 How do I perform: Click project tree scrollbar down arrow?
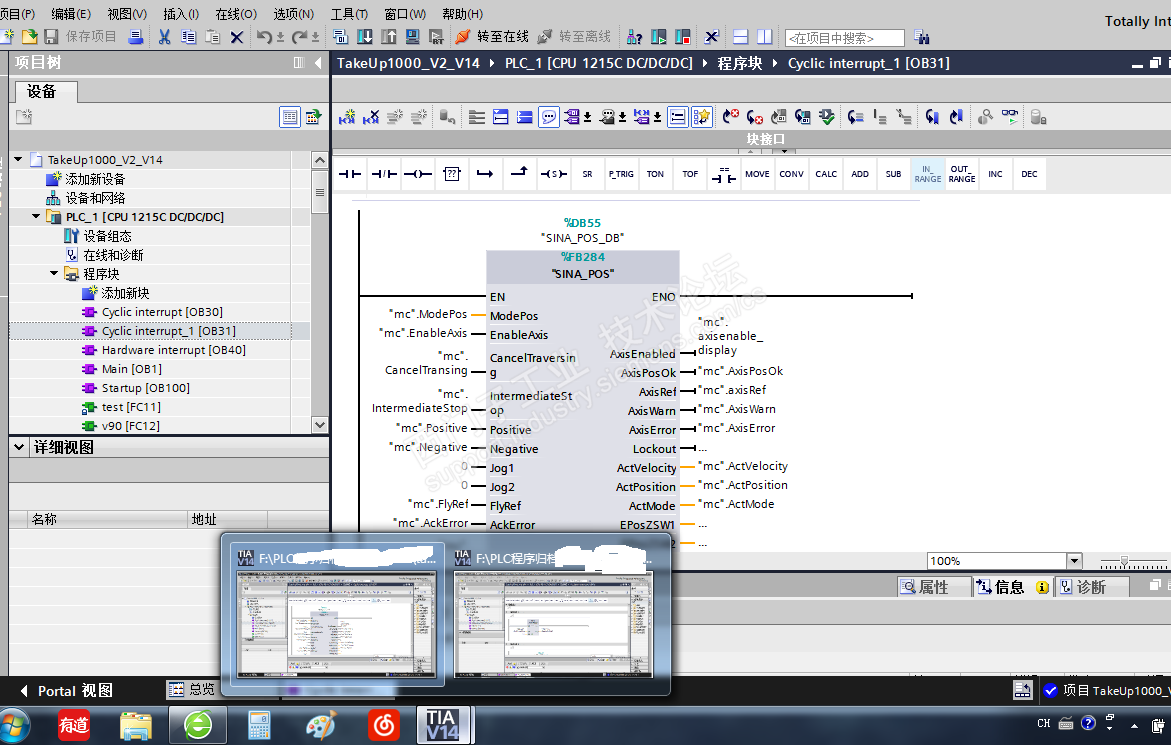pos(320,425)
